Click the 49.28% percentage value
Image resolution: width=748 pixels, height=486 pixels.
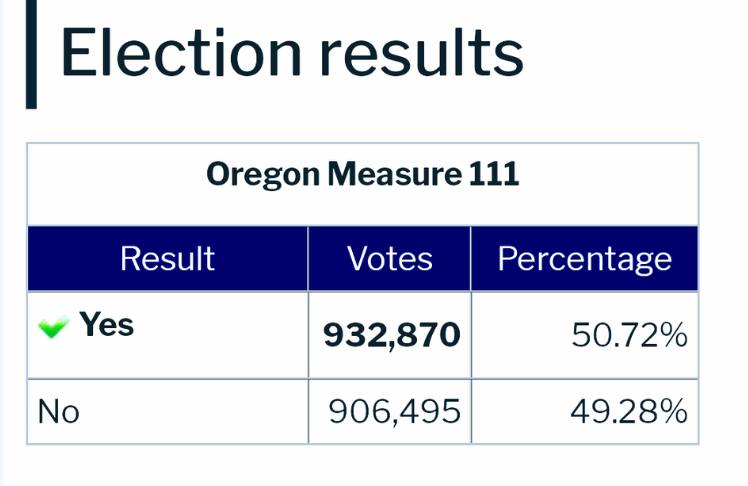[629, 411]
